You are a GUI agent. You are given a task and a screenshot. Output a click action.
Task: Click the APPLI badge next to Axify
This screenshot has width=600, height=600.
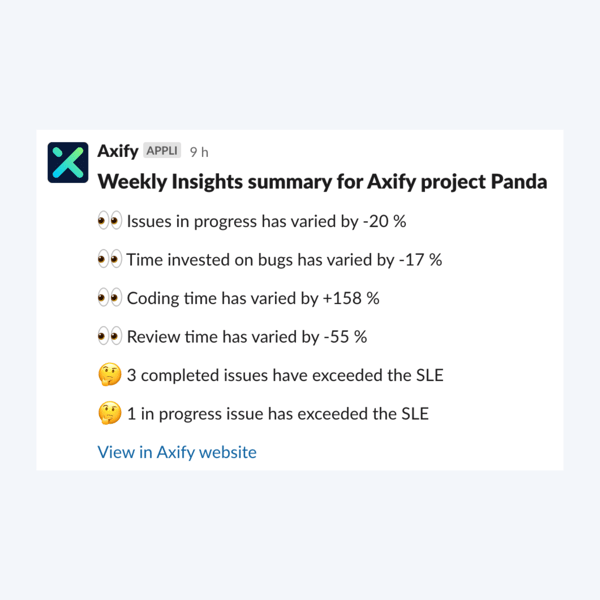click(162, 150)
